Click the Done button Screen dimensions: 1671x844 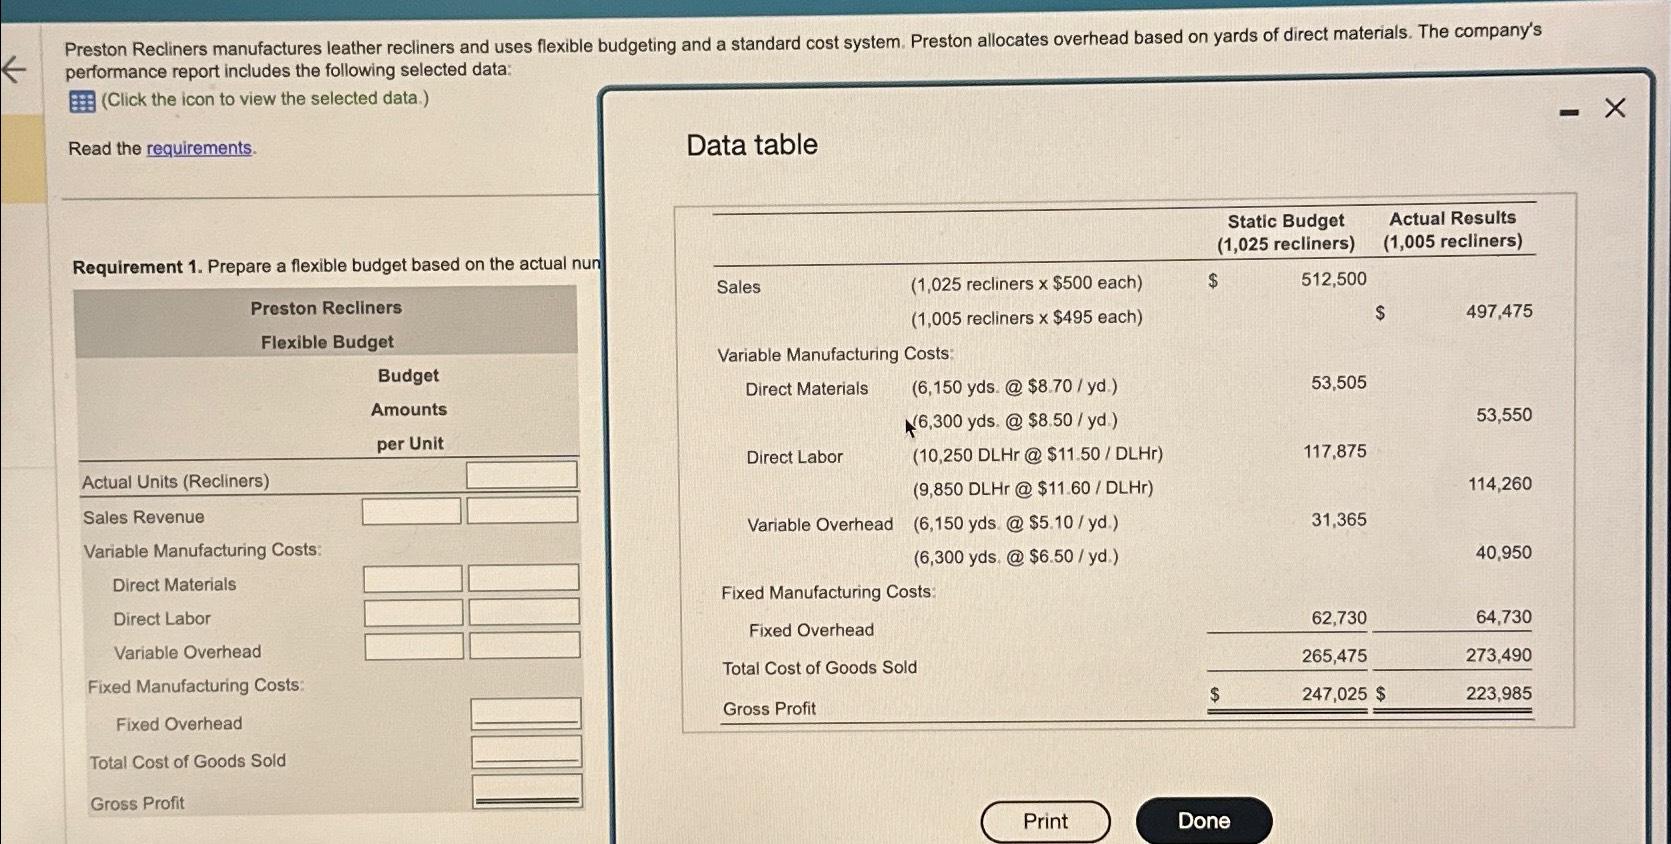(1204, 820)
